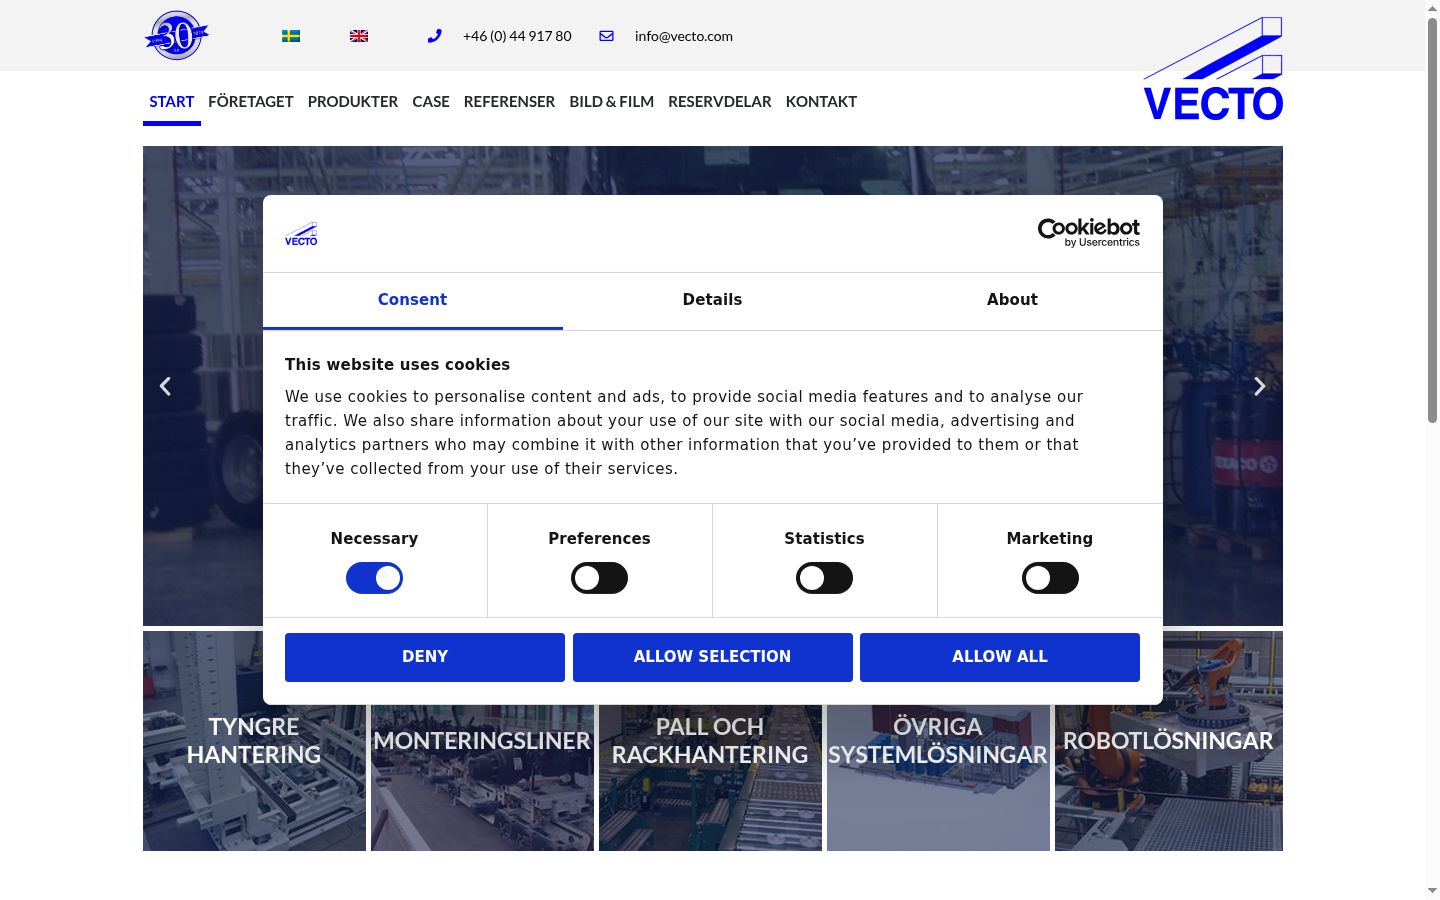Select the Consent tab

[412, 300]
